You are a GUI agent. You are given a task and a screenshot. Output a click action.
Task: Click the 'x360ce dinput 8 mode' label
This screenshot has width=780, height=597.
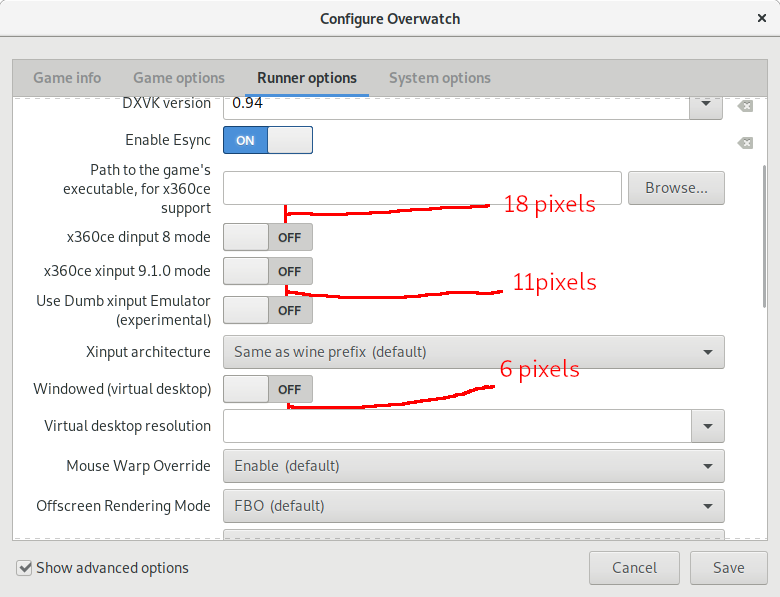pos(139,237)
